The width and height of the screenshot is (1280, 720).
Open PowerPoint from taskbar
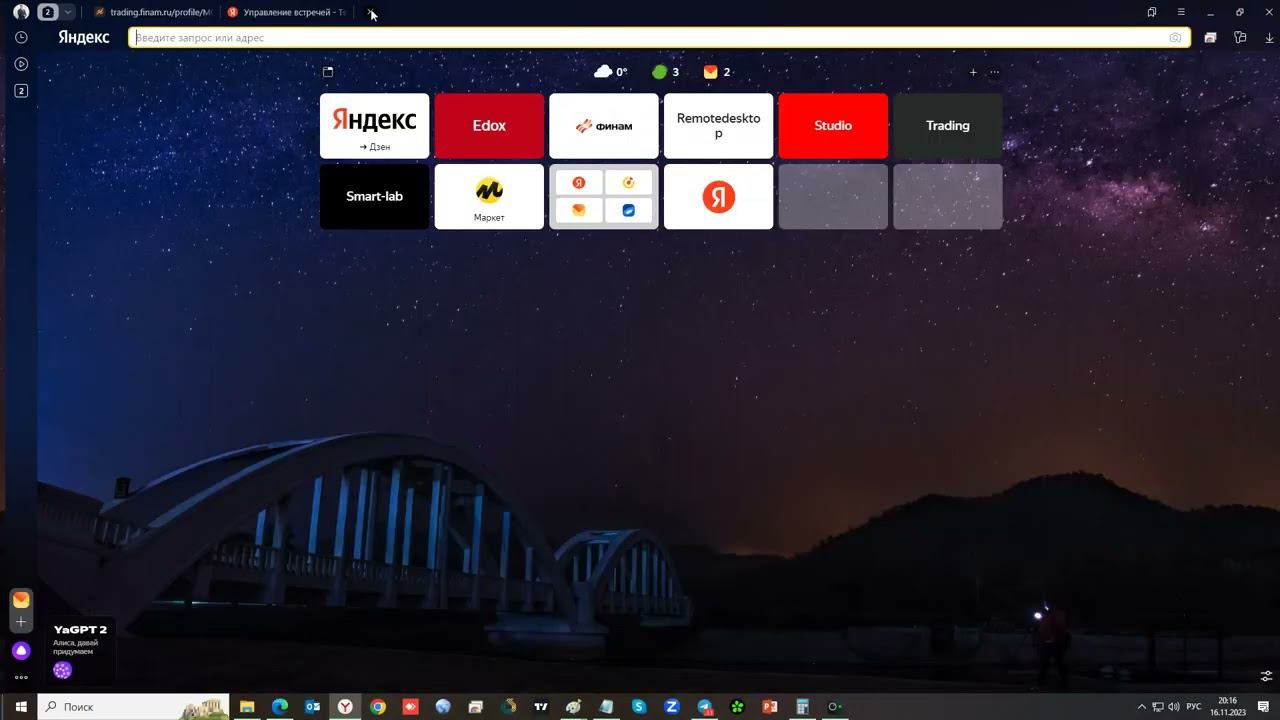tap(769, 707)
